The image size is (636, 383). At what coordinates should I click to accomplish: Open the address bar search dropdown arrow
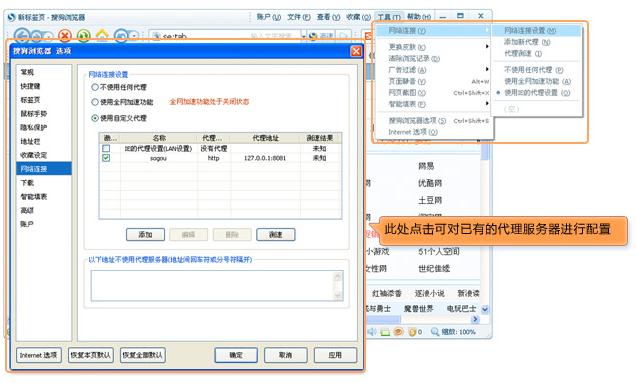click(303, 37)
